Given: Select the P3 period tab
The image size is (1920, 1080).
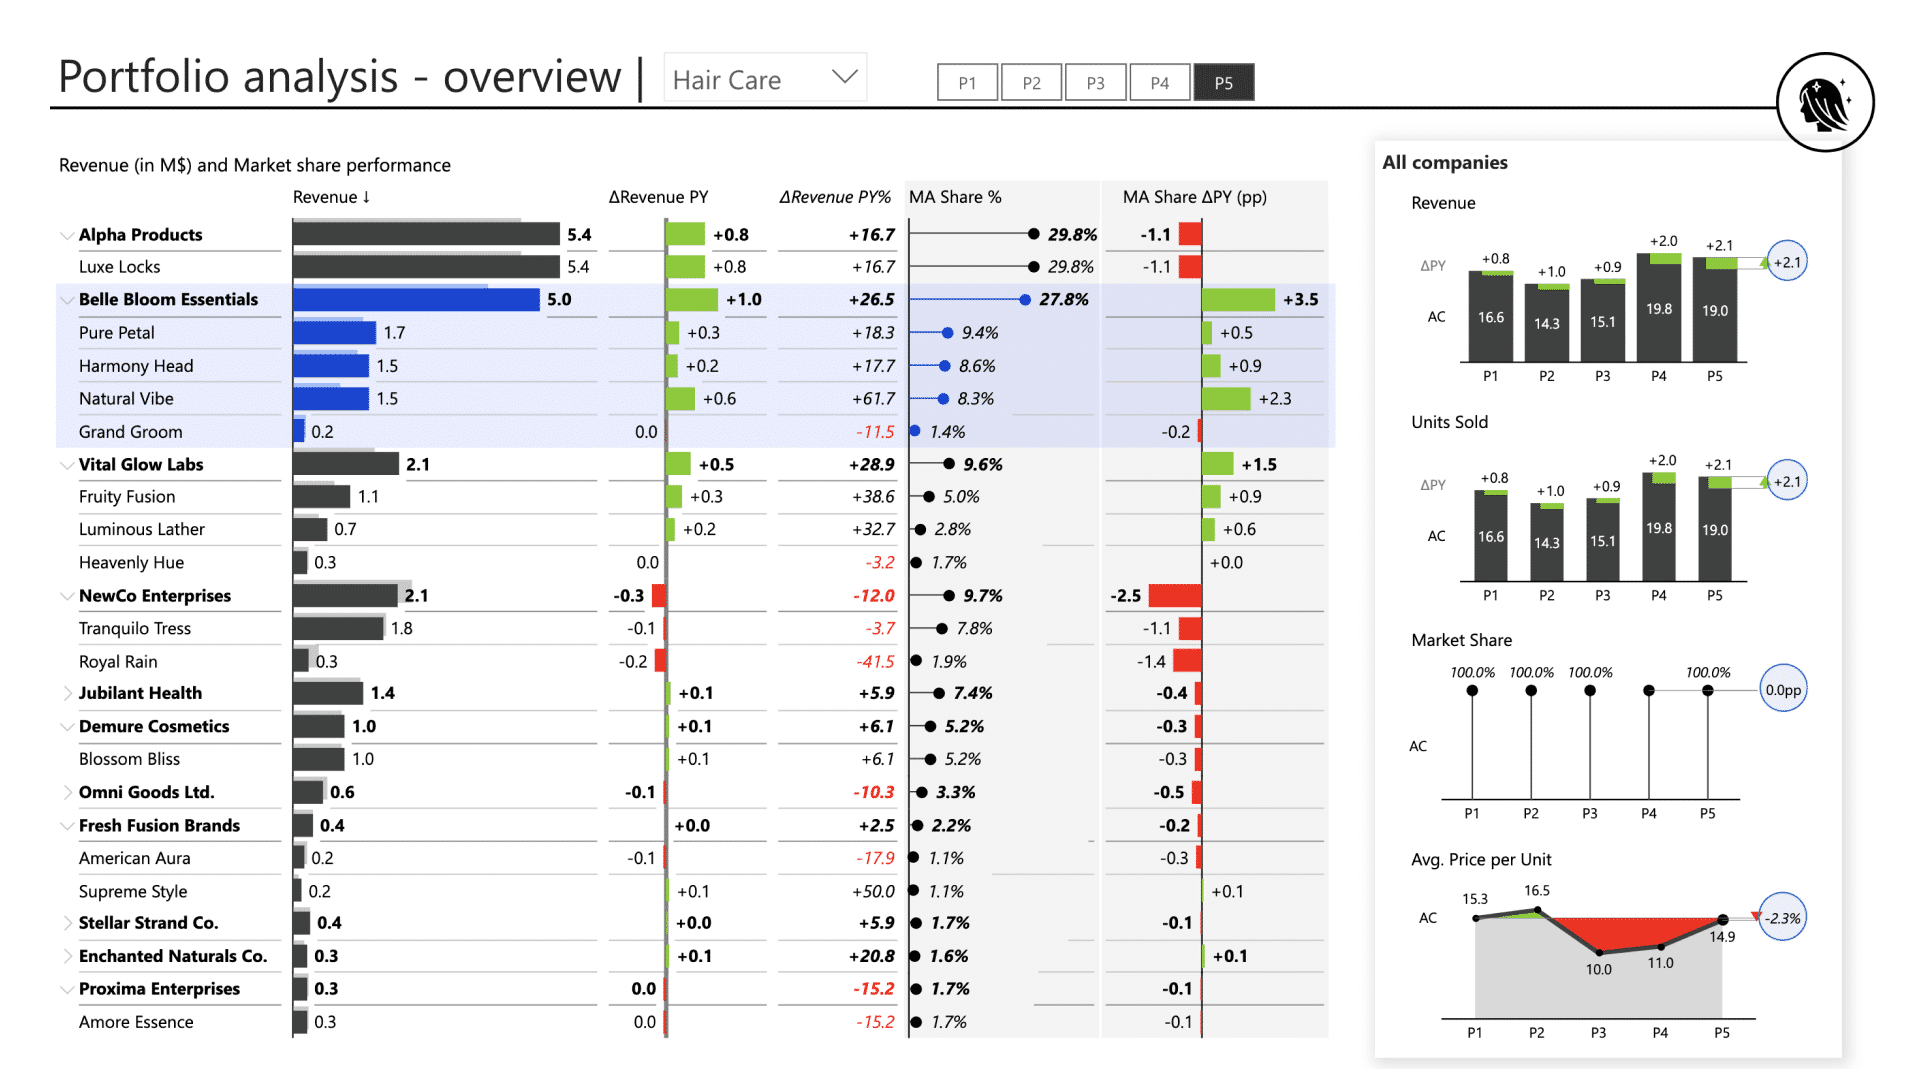Looking at the screenshot, I should tap(1095, 82).
